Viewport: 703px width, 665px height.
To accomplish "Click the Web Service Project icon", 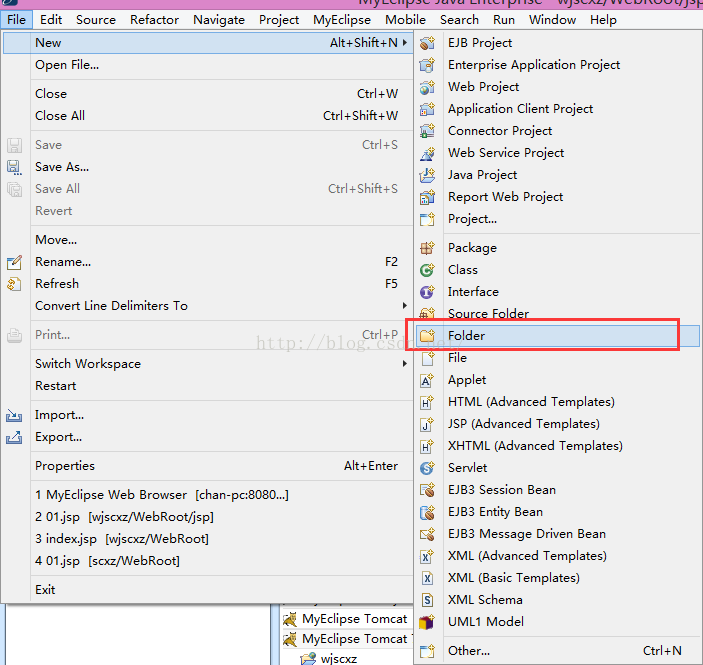I will tap(427, 153).
